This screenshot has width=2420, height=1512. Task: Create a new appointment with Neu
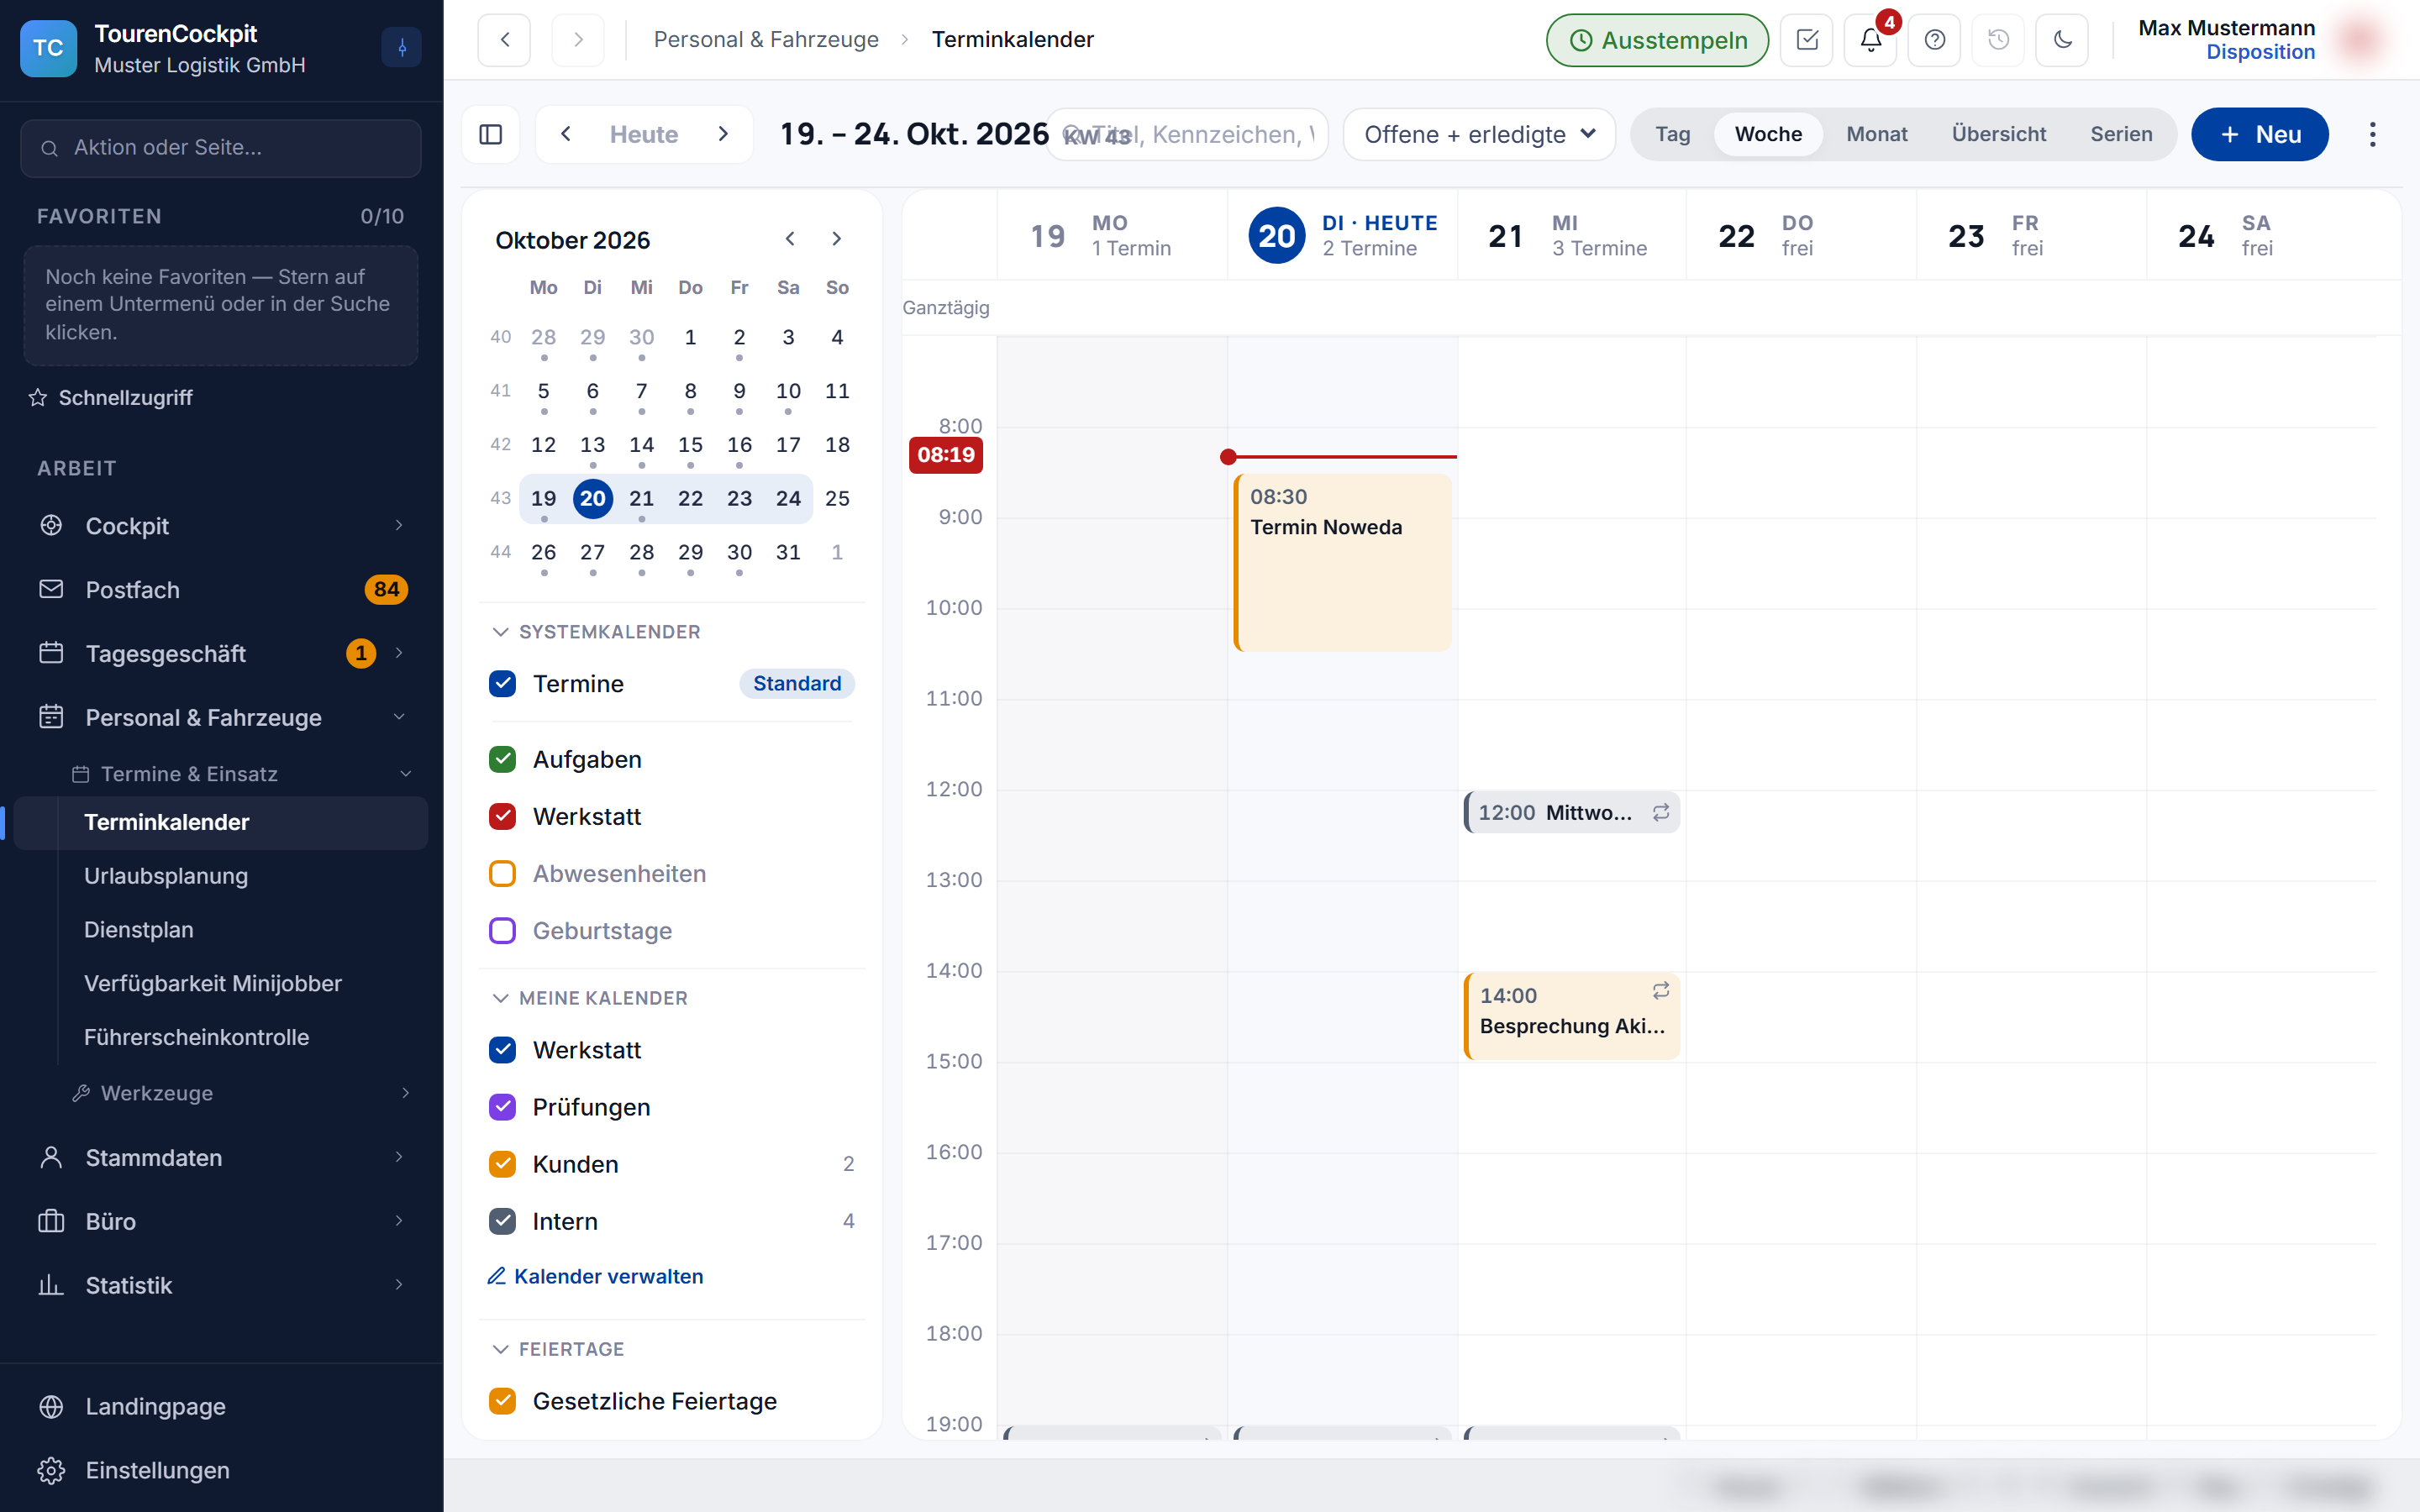pyautogui.click(x=2259, y=134)
